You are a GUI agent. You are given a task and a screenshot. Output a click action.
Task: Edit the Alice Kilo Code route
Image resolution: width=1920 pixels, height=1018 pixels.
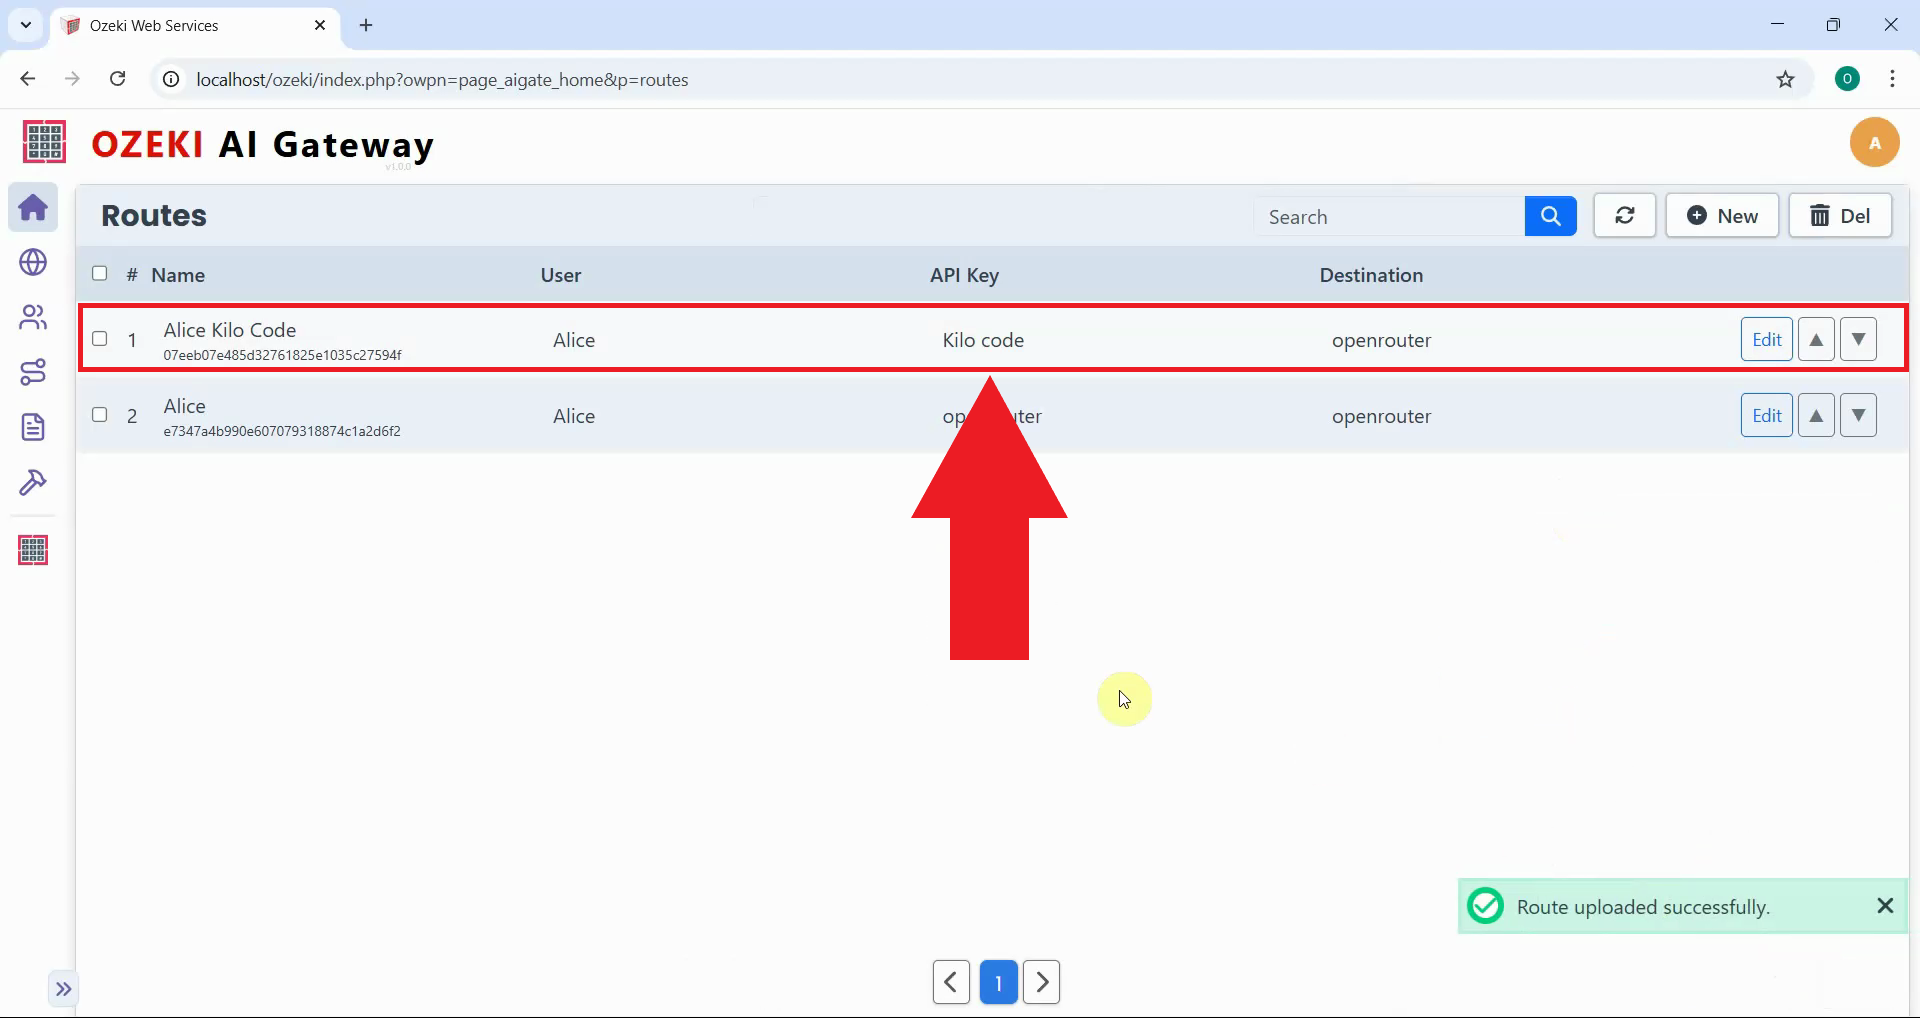(x=1766, y=339)
